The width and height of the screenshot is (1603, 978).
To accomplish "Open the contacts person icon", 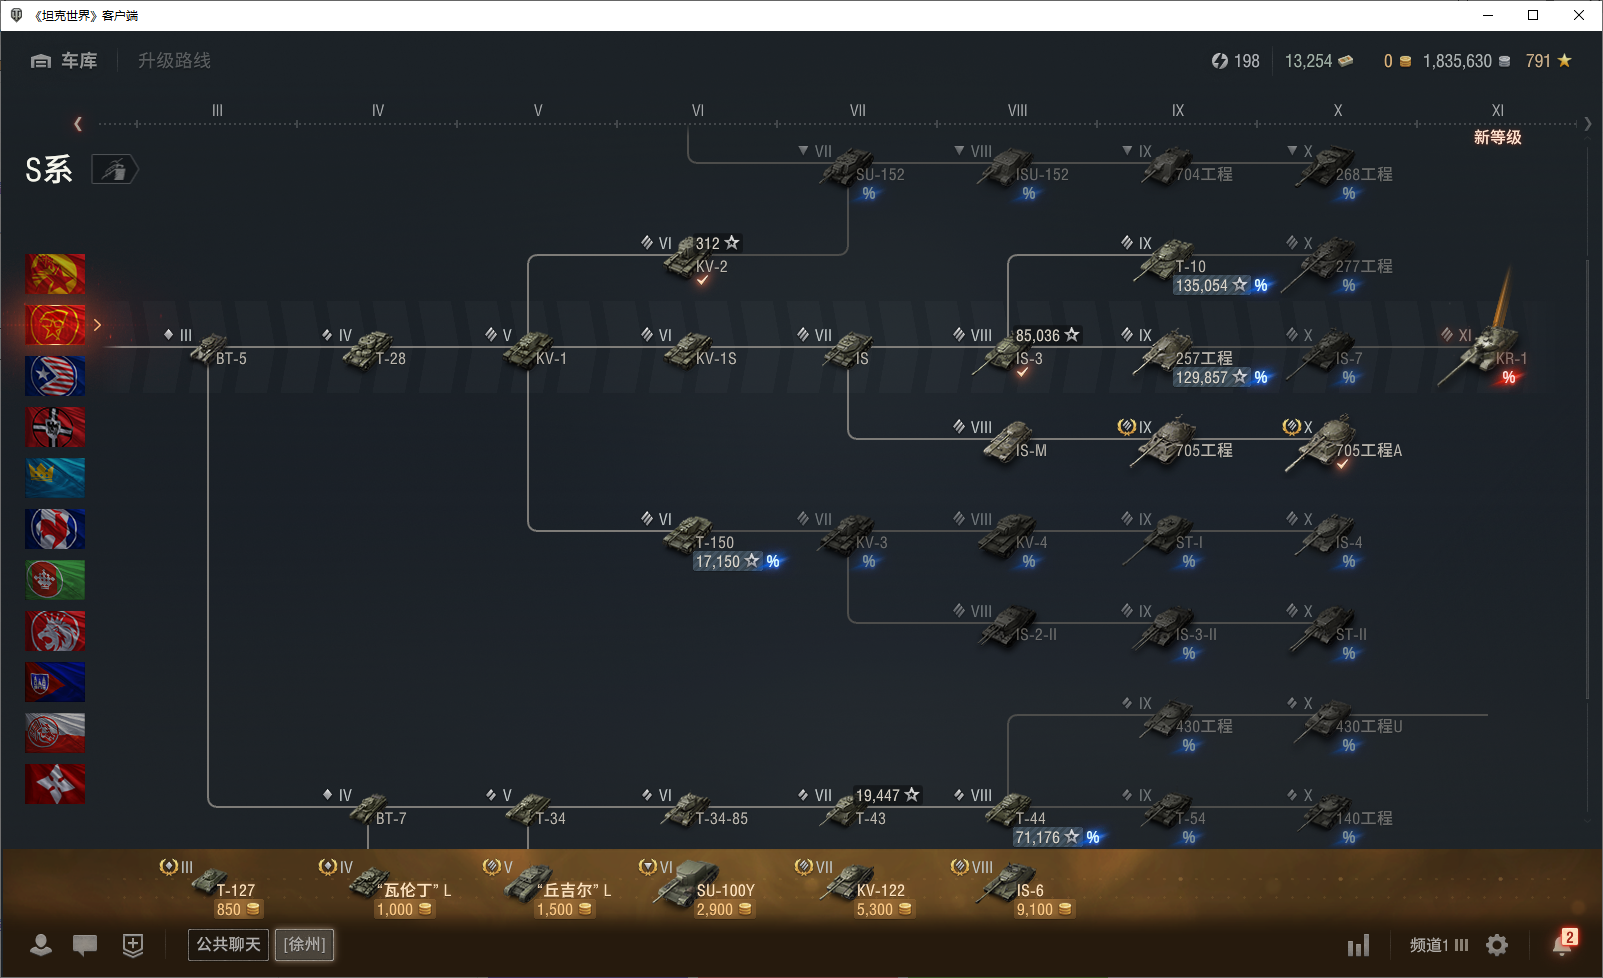I will pos(41,944).
